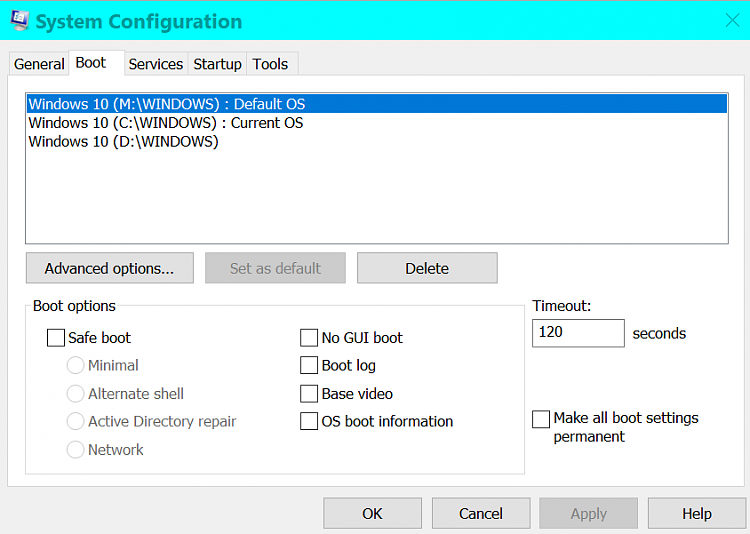Select Windows 10 (M:\WINDOWS) Default OS entry
This screenshot has width=750, height=534.
pyautogui.click(x=377, y=104)
